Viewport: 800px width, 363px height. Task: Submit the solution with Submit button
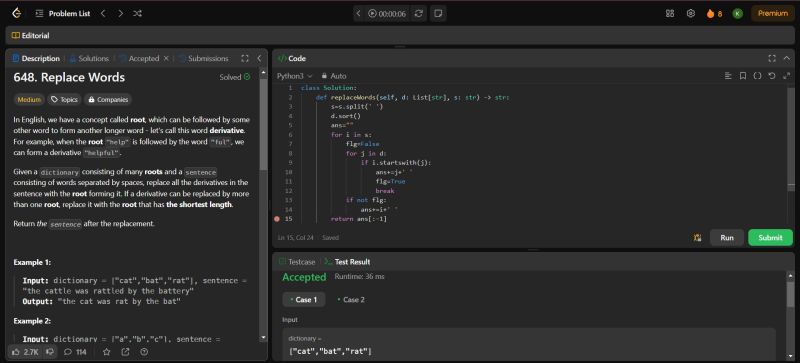tap(770, 237)
